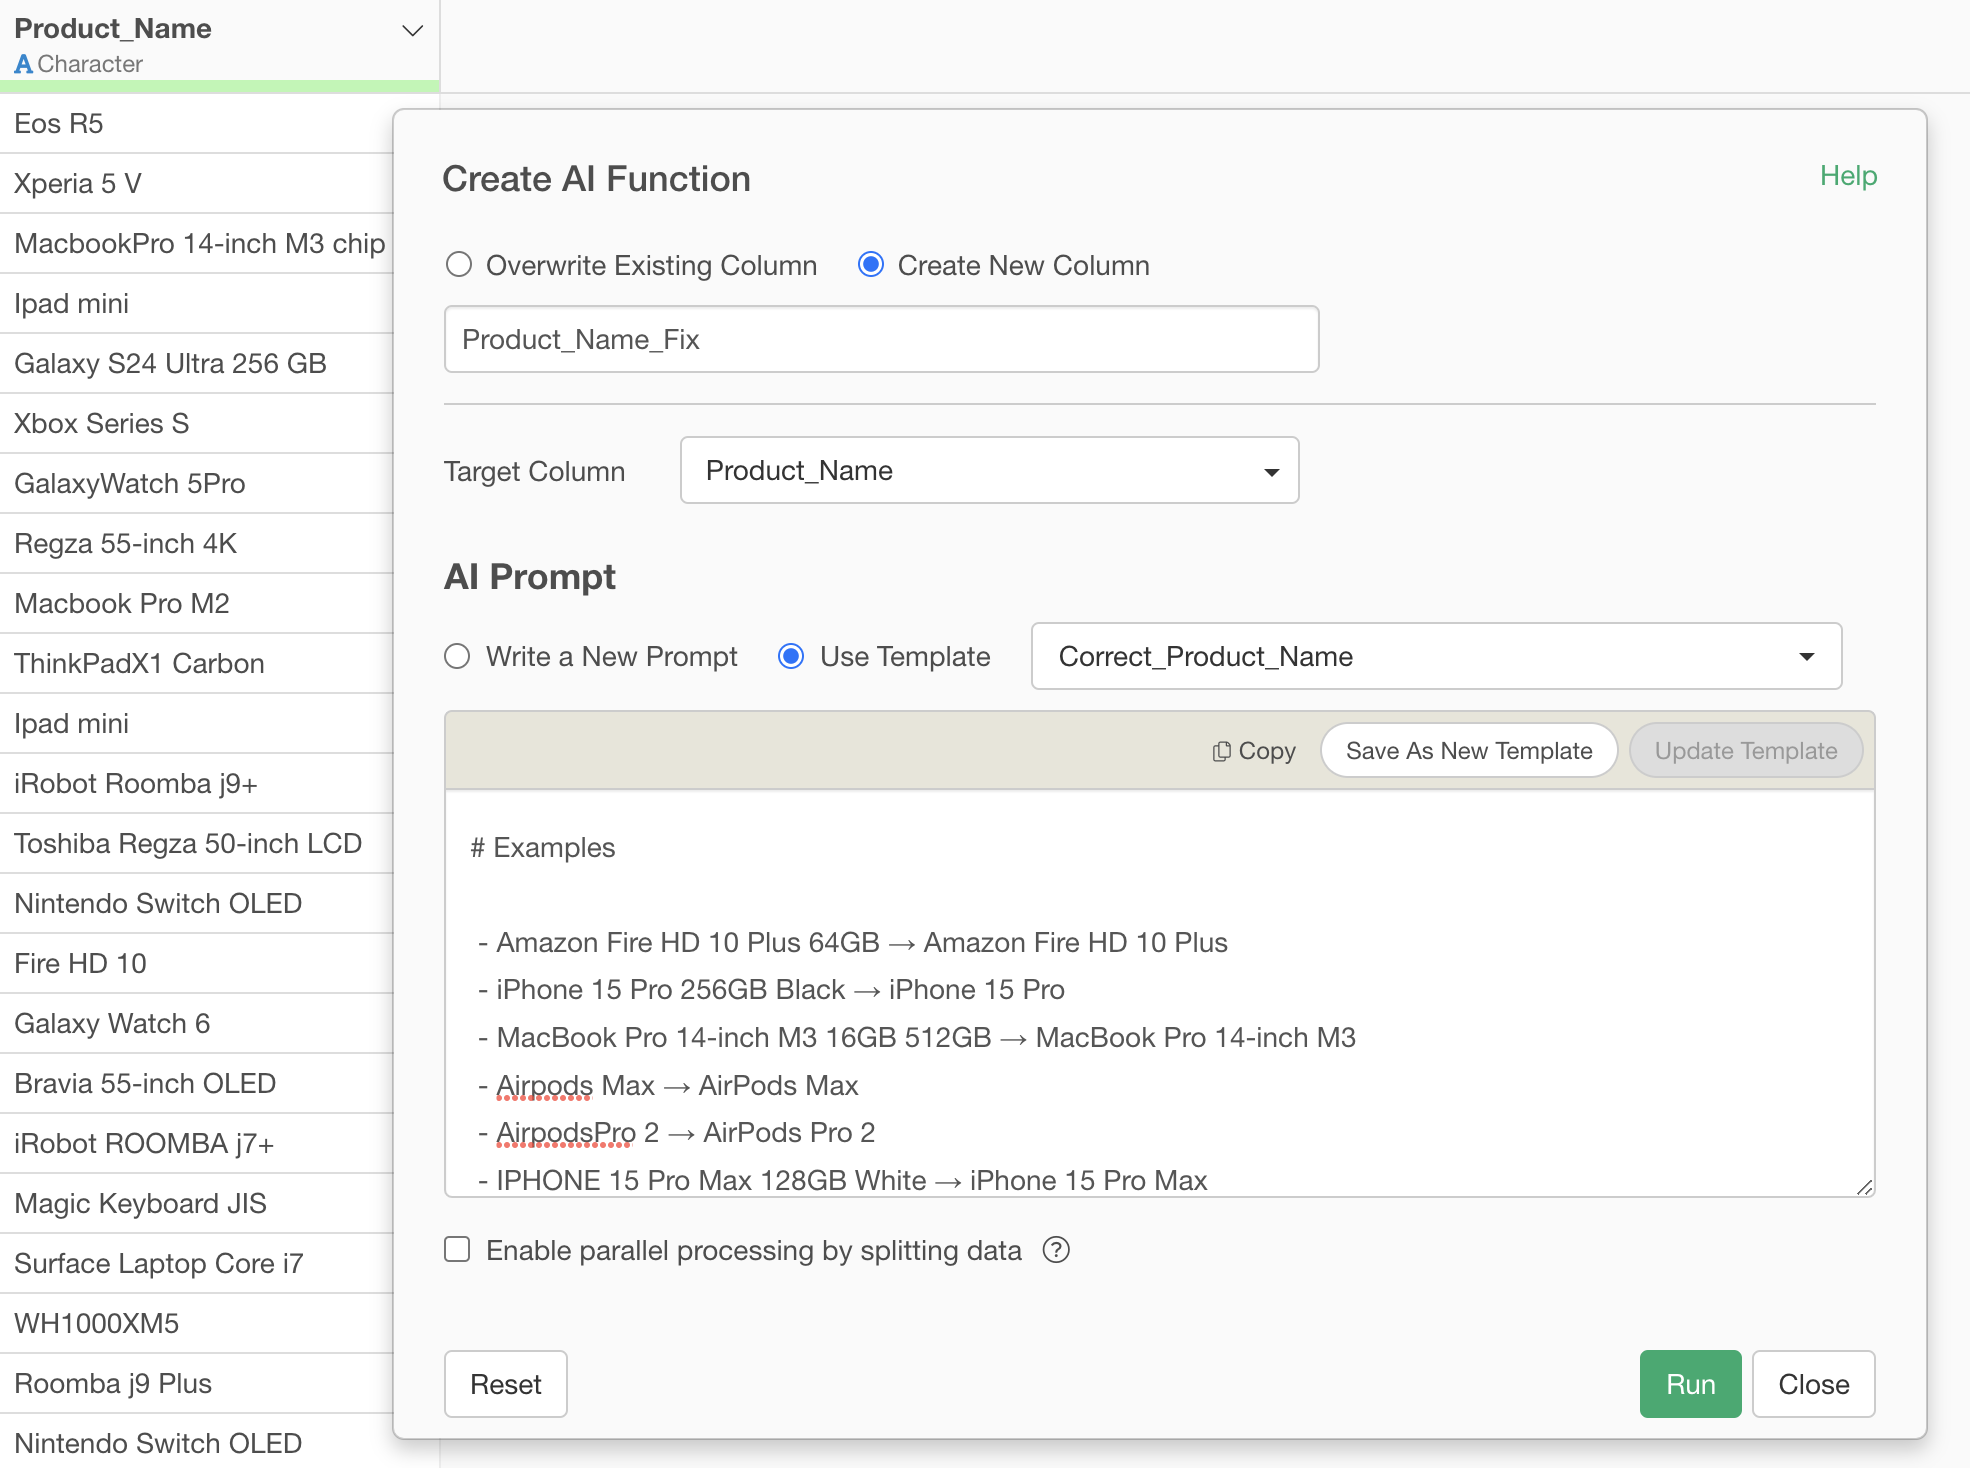Choose the Use Template radio button
This screenshot has width=1970, height=1468.
tap(791, 656)
